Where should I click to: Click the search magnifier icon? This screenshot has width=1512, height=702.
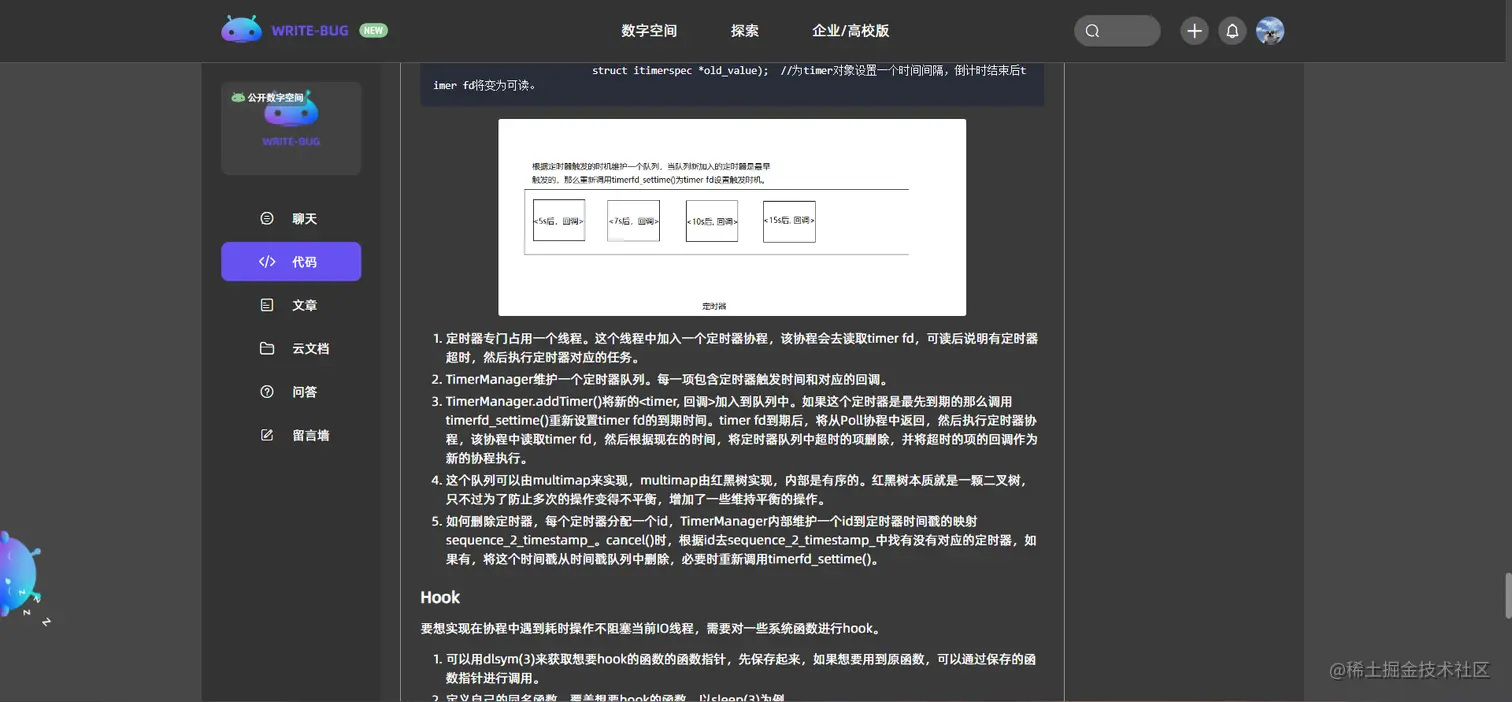click(1091, 30)
